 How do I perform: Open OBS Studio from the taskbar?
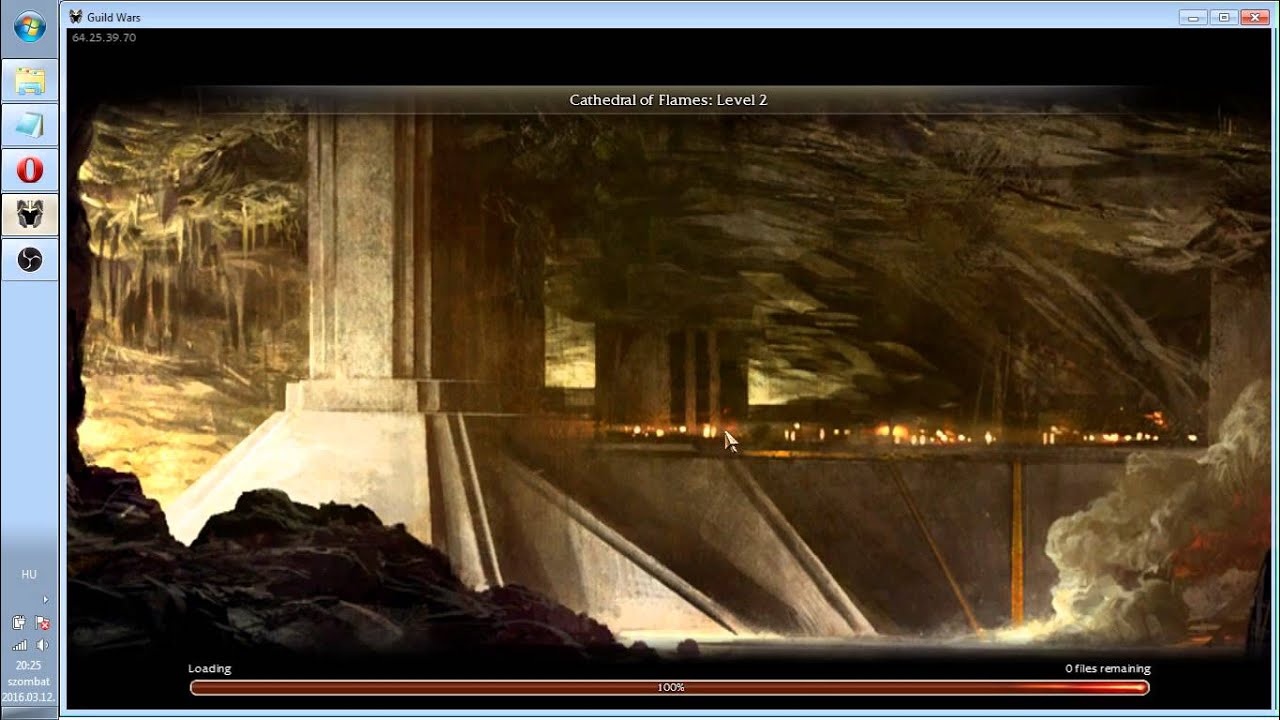(30, 259)
